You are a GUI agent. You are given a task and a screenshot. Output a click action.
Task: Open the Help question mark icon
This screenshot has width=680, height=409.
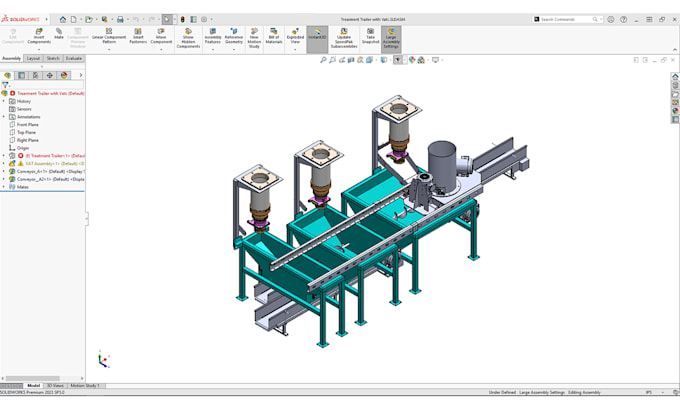pos(623,19)
